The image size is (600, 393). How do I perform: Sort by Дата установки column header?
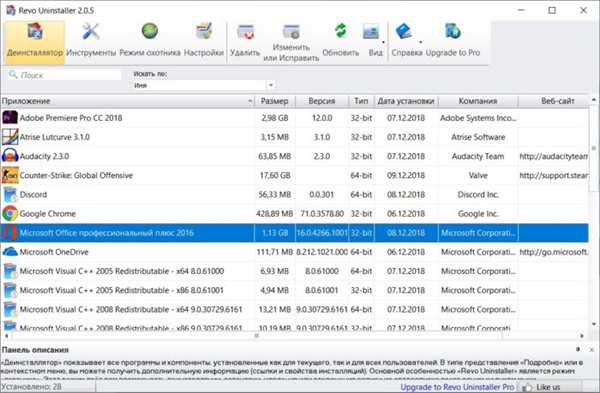pyautogui.click(x=406, y=101)
